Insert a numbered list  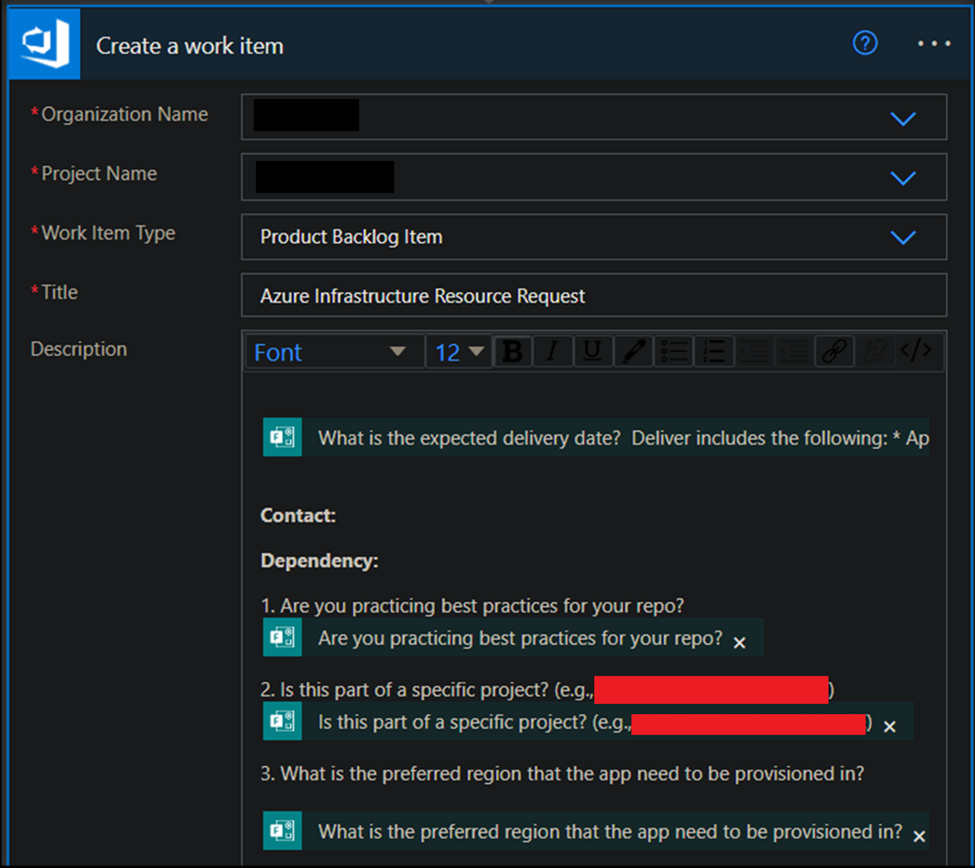click(x=714, y=351)
